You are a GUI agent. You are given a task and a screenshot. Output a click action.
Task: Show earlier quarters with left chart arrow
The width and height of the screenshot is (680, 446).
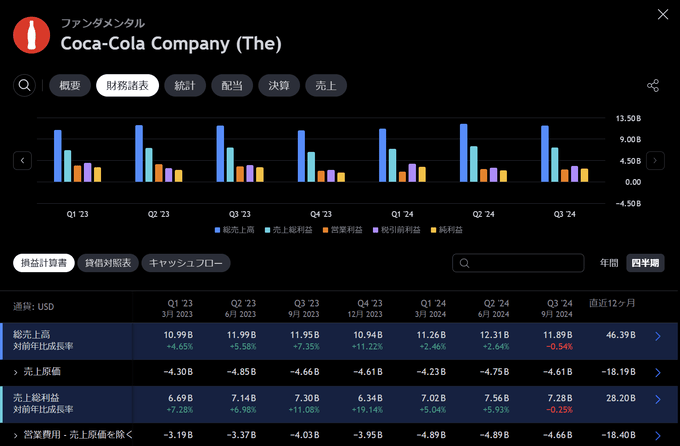pos(23,161)
